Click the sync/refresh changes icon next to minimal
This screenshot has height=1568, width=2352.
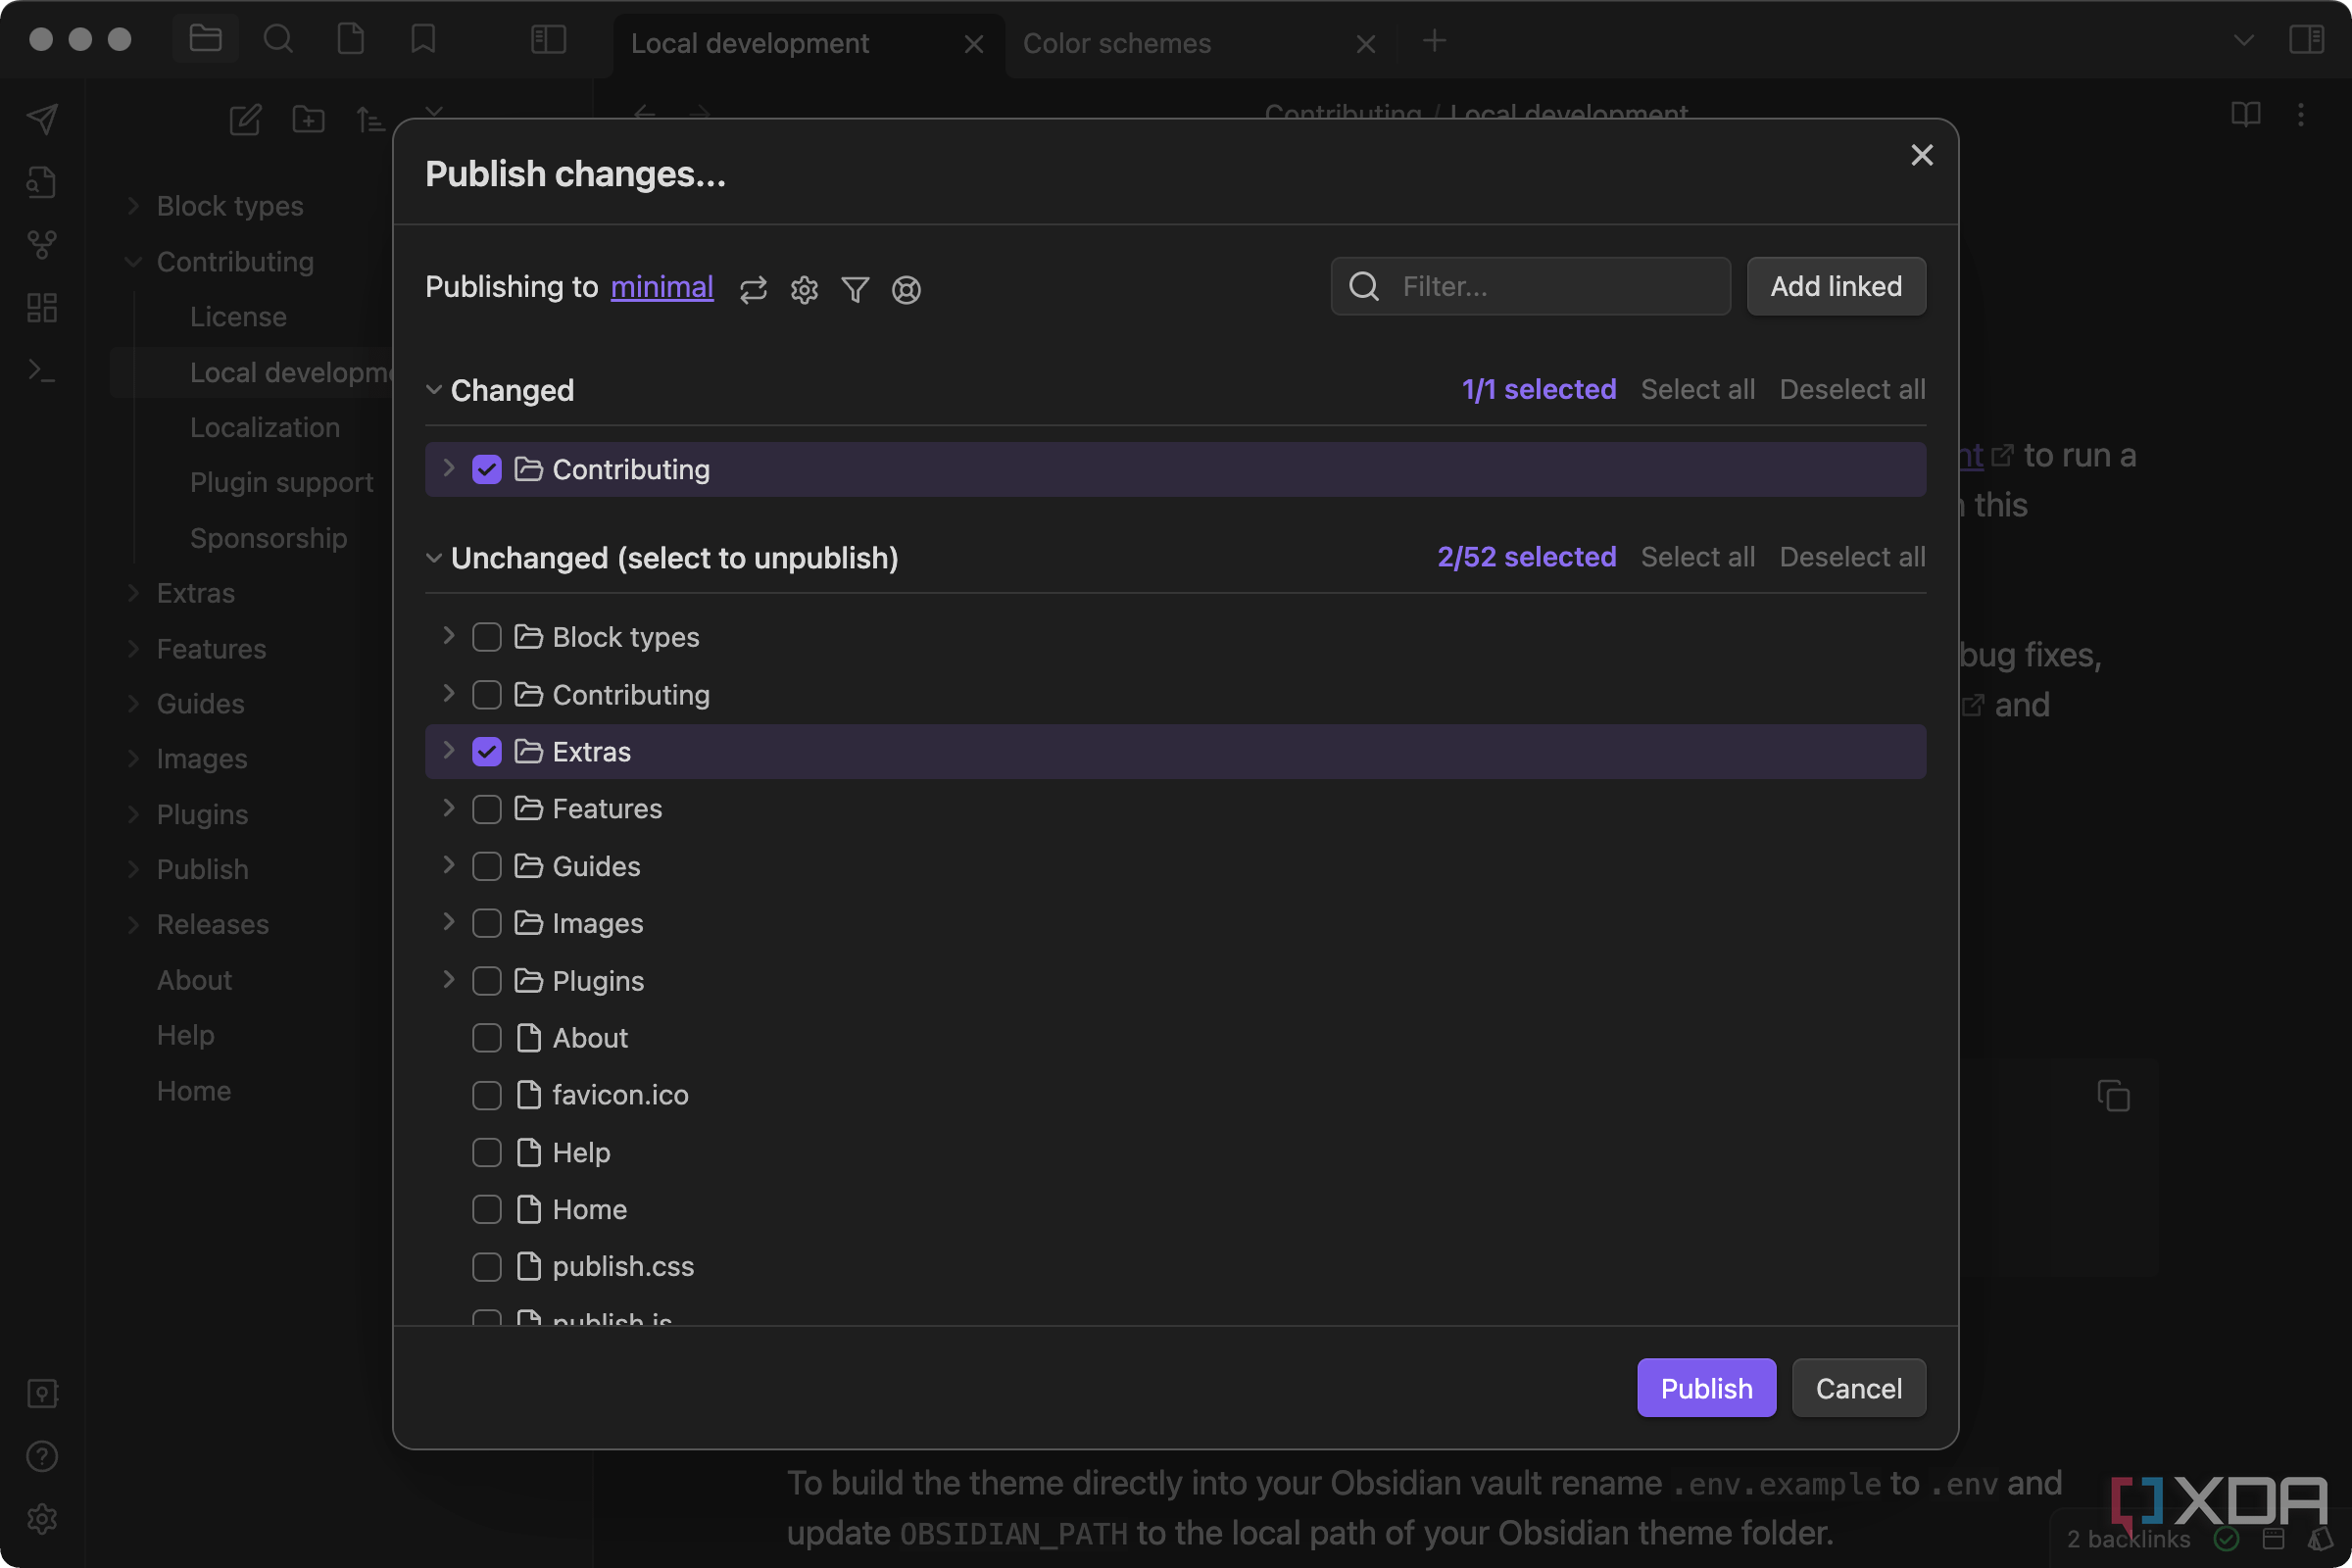click(753, 289)
